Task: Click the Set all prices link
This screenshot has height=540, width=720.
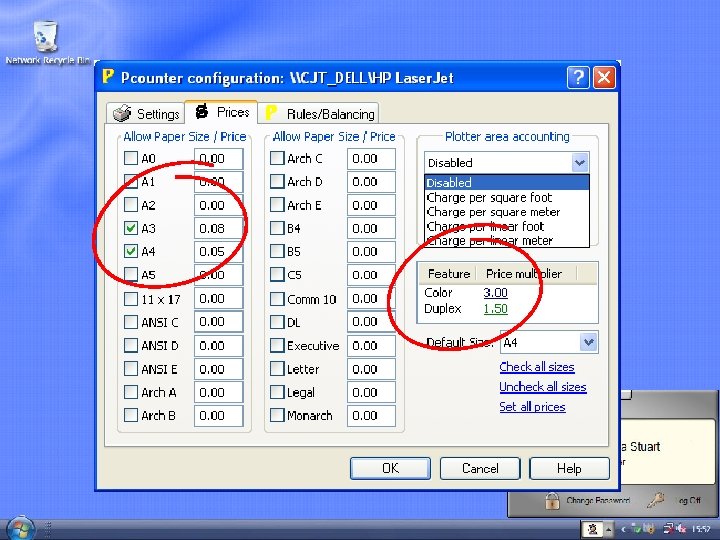Action: click(x=532, y=407)
